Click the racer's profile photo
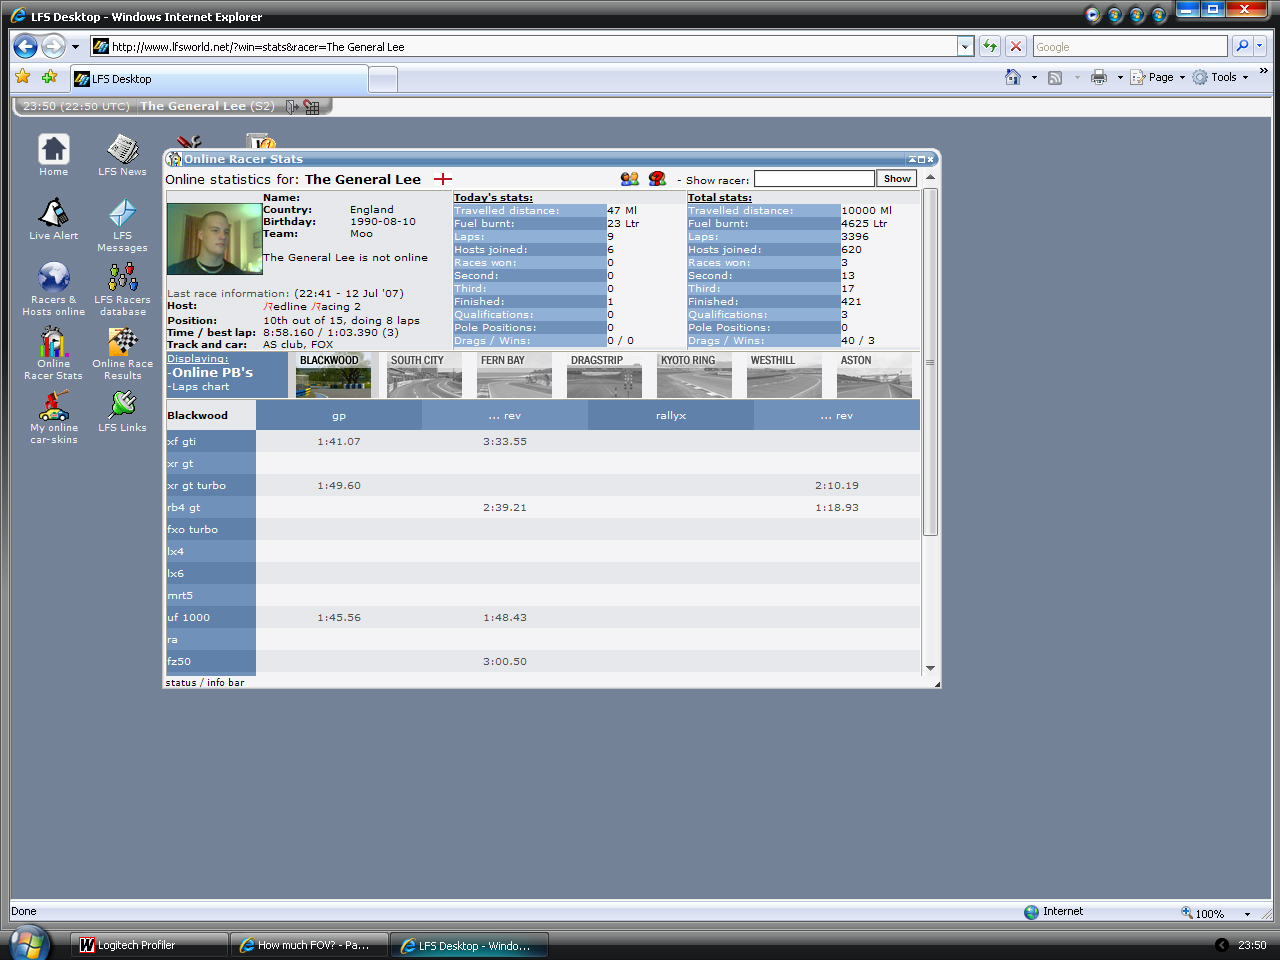 (214, 239)
